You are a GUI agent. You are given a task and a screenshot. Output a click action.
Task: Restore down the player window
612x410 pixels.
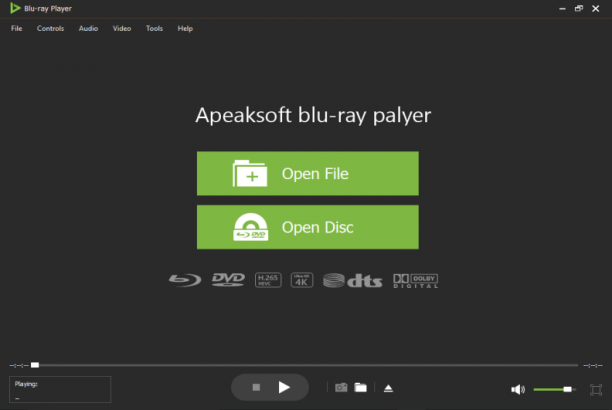click(x=579, y=9)
